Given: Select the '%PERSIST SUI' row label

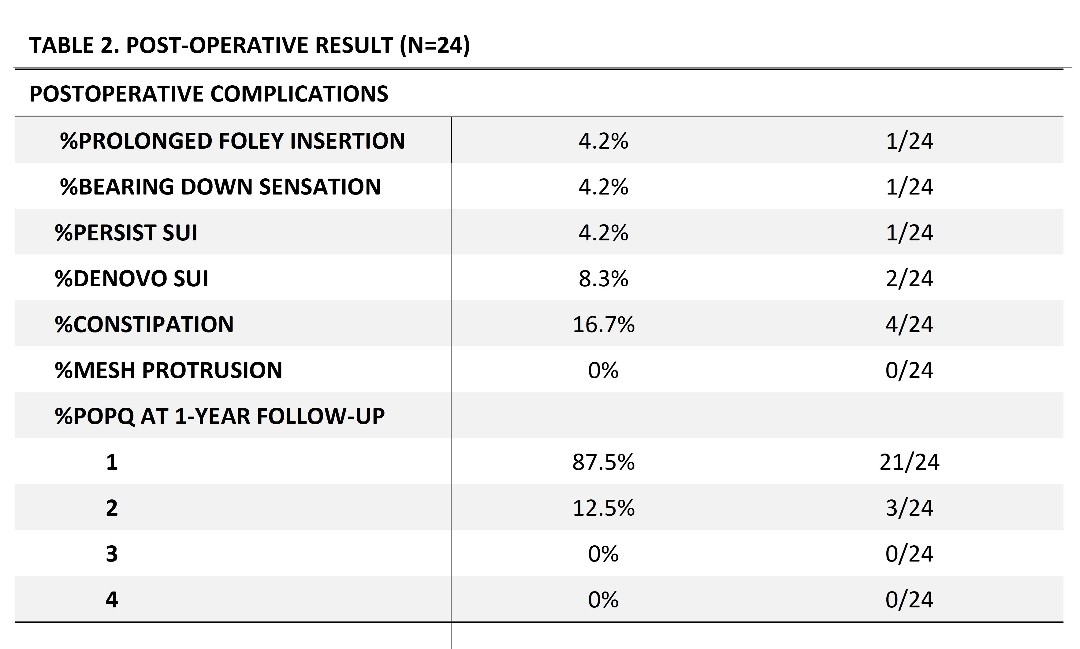Looking at the screenshot, I should (125, 233).
